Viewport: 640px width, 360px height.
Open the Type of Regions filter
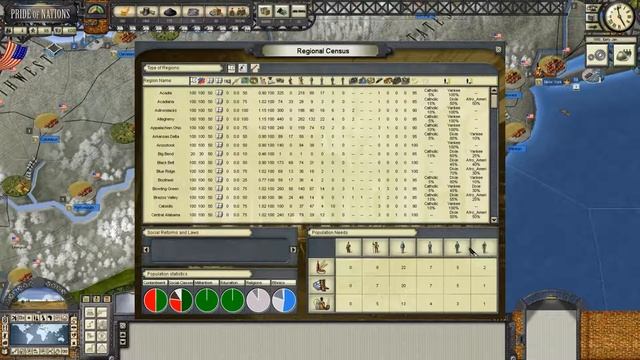pyautogui.click(x=182, y=68)
